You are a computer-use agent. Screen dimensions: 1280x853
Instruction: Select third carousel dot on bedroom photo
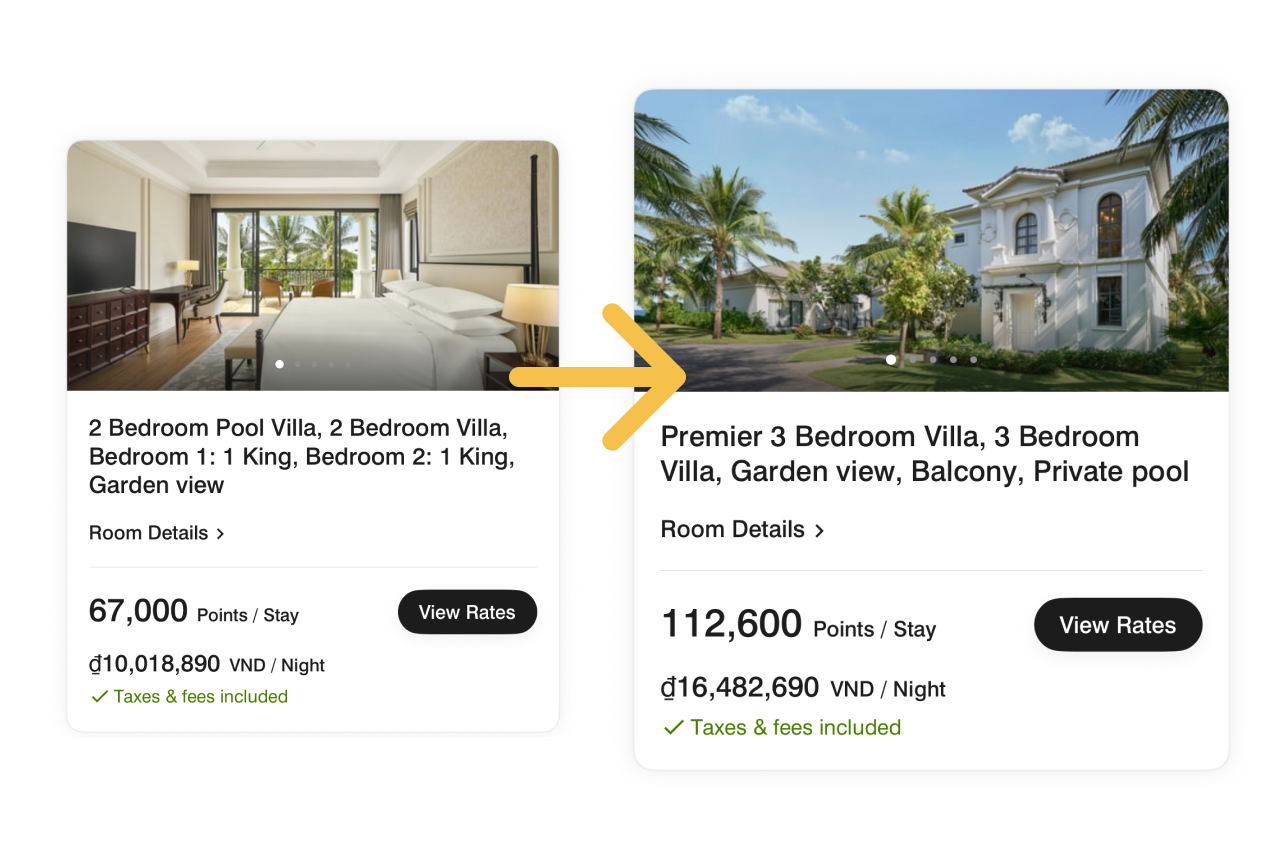tap(314, 364)
